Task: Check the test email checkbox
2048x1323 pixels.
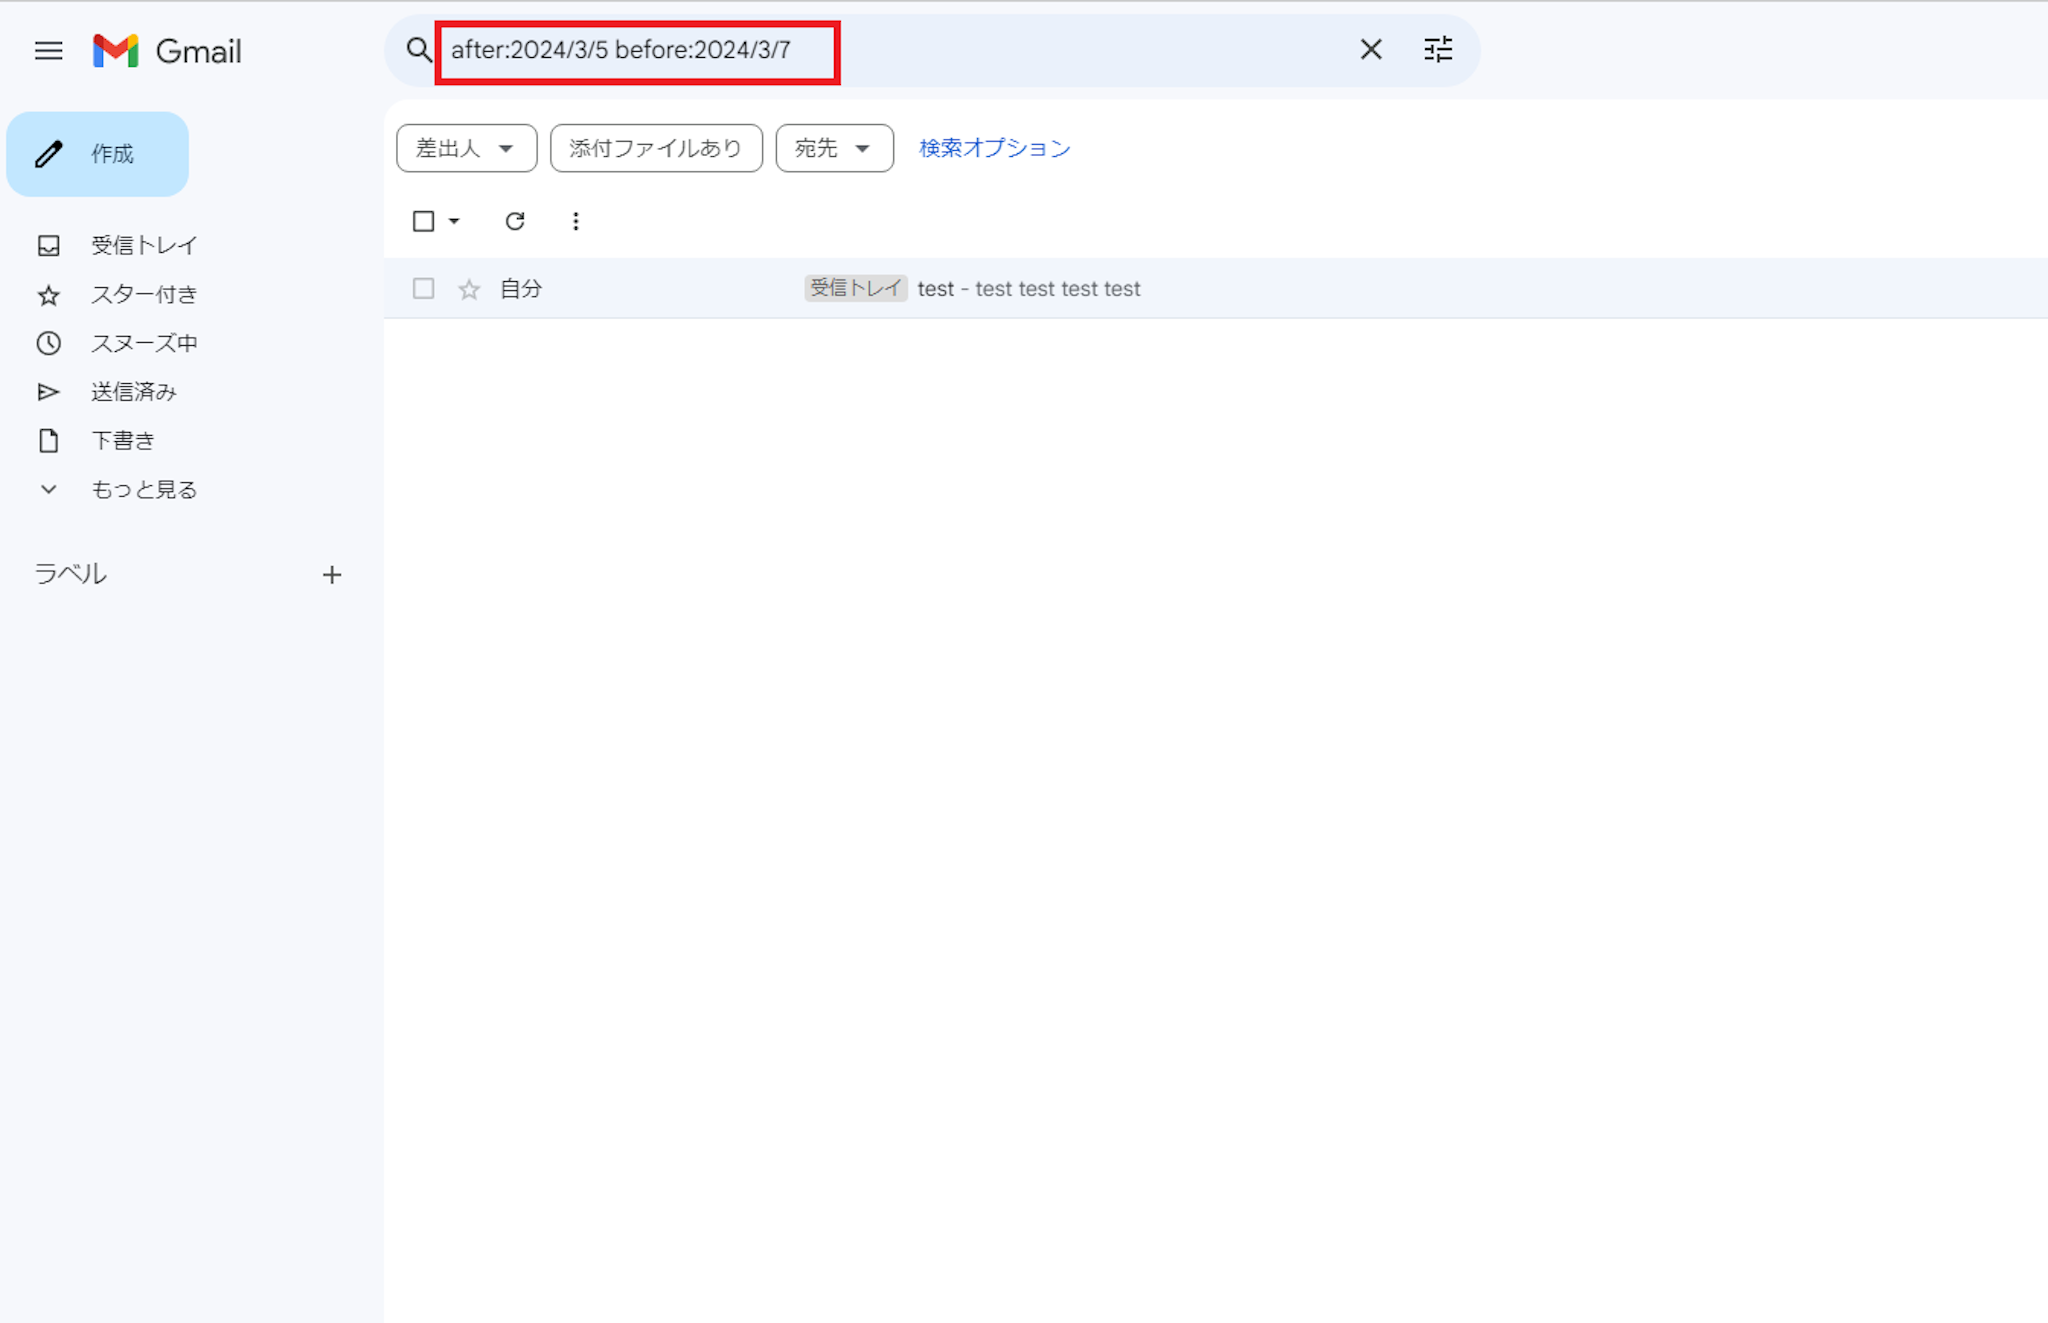Action: pyautogui.click(x=423, y=289)
